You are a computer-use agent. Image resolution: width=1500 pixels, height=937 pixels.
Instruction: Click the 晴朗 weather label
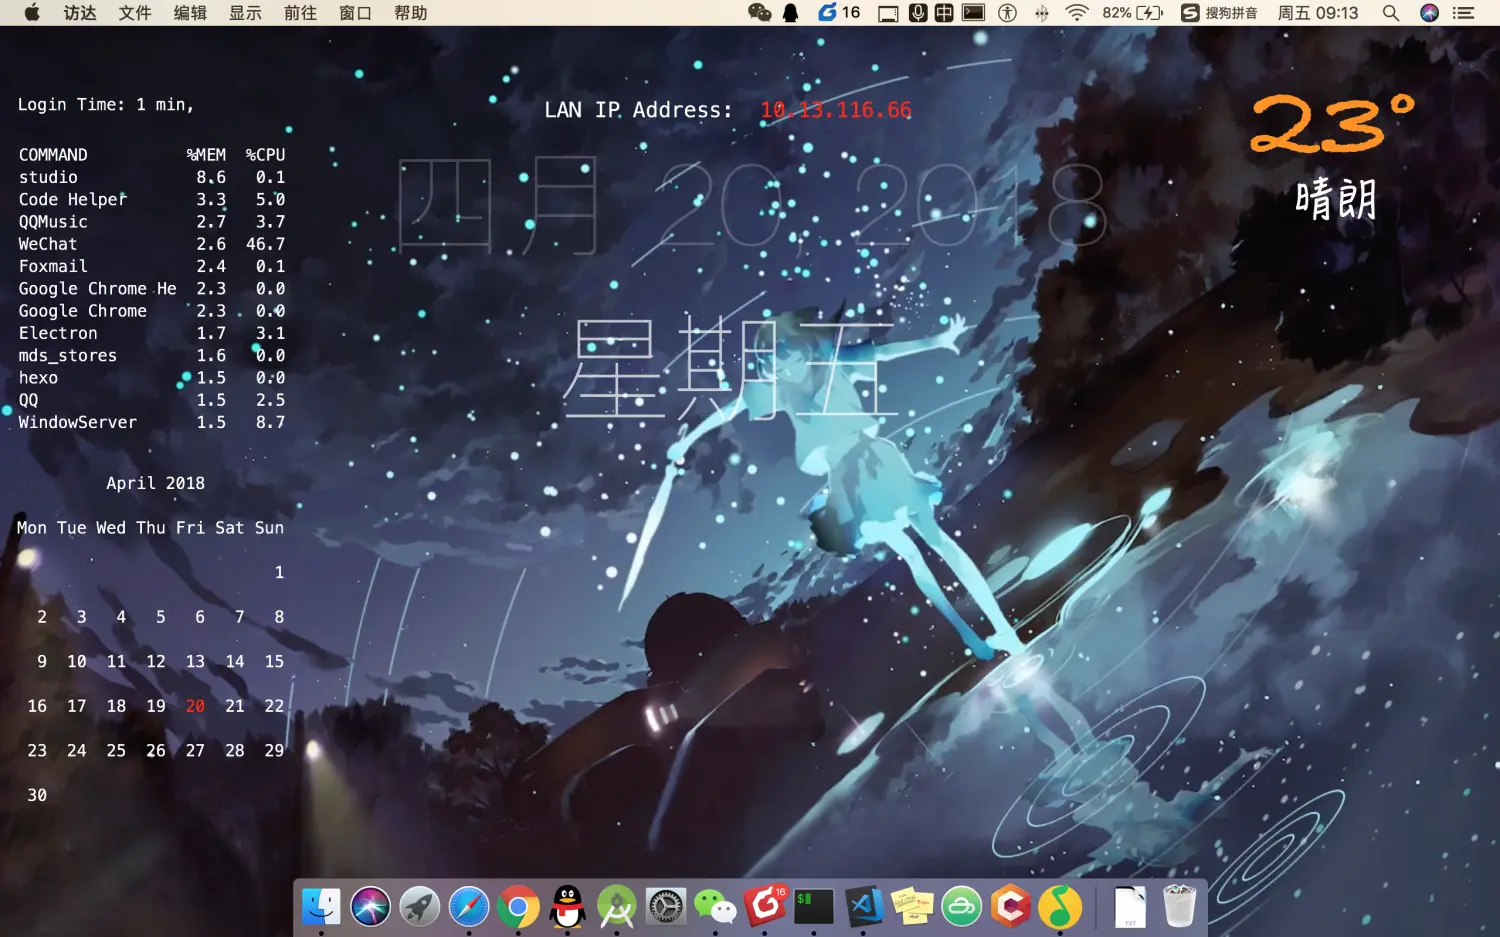coord(1336,199)
